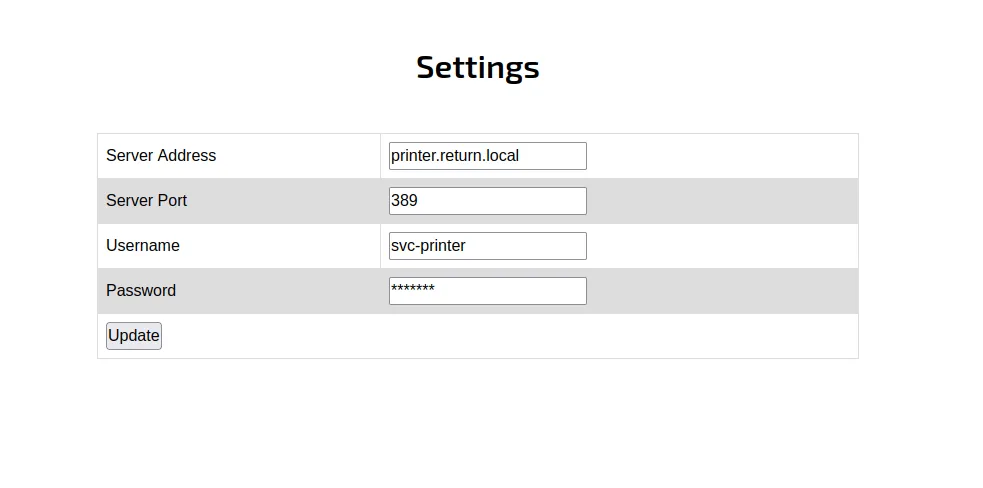Click the Server Address label
Viewport: 983px width, 488px height.
tap(161, 156)
